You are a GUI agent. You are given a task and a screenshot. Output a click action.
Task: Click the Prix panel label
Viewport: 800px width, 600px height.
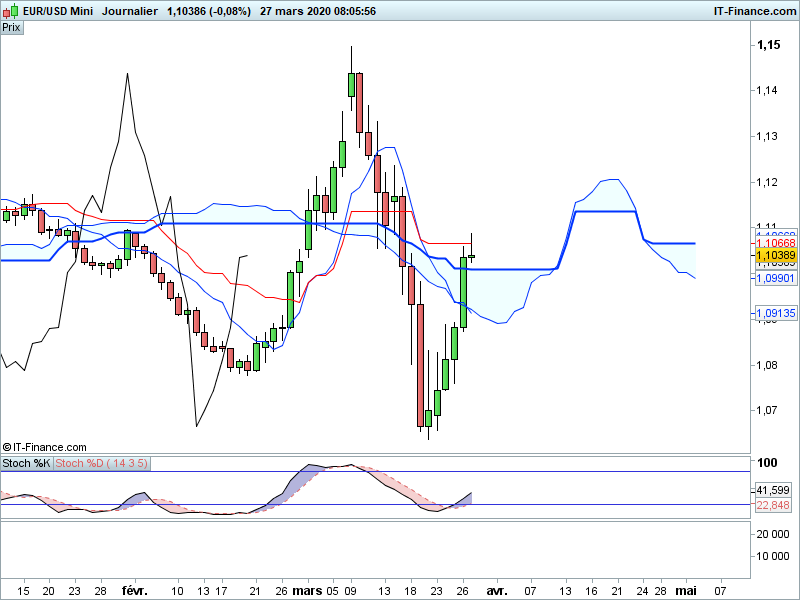click(12, 28)
